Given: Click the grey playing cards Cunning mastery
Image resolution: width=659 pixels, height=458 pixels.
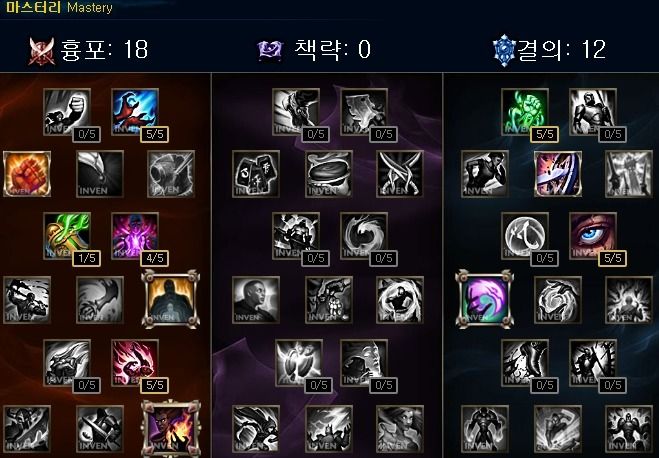Looking at the screenshot, I should 256,174.
